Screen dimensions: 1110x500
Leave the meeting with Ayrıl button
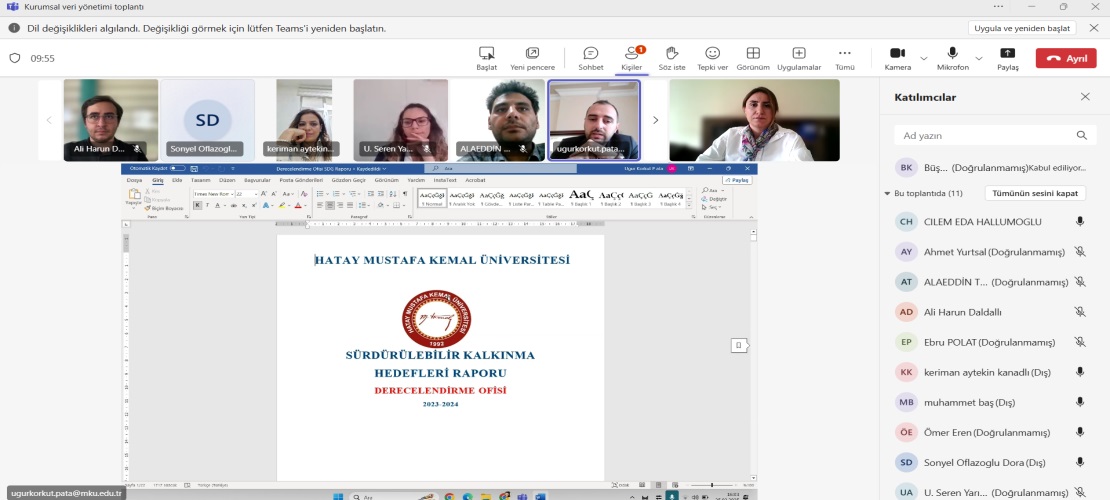point(1066,58)
